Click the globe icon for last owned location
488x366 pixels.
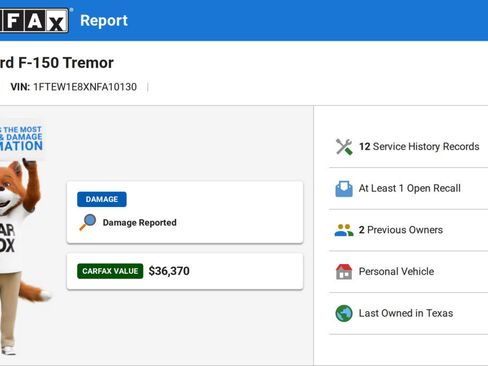point(344,313)
